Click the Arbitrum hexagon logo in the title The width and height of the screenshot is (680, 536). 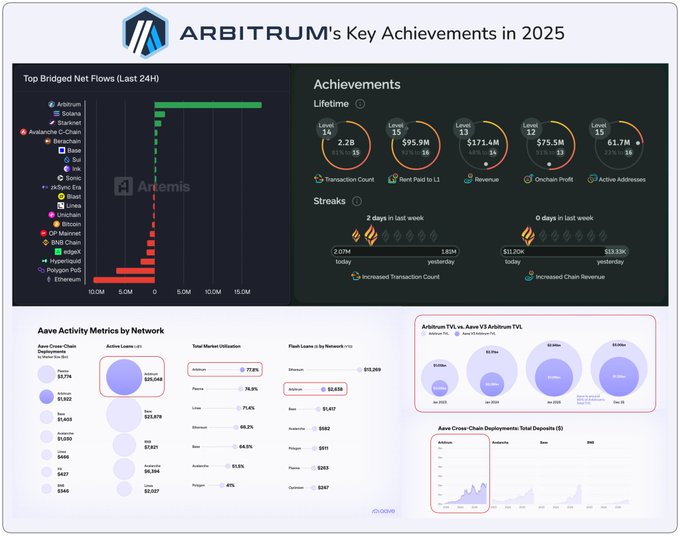145,33
